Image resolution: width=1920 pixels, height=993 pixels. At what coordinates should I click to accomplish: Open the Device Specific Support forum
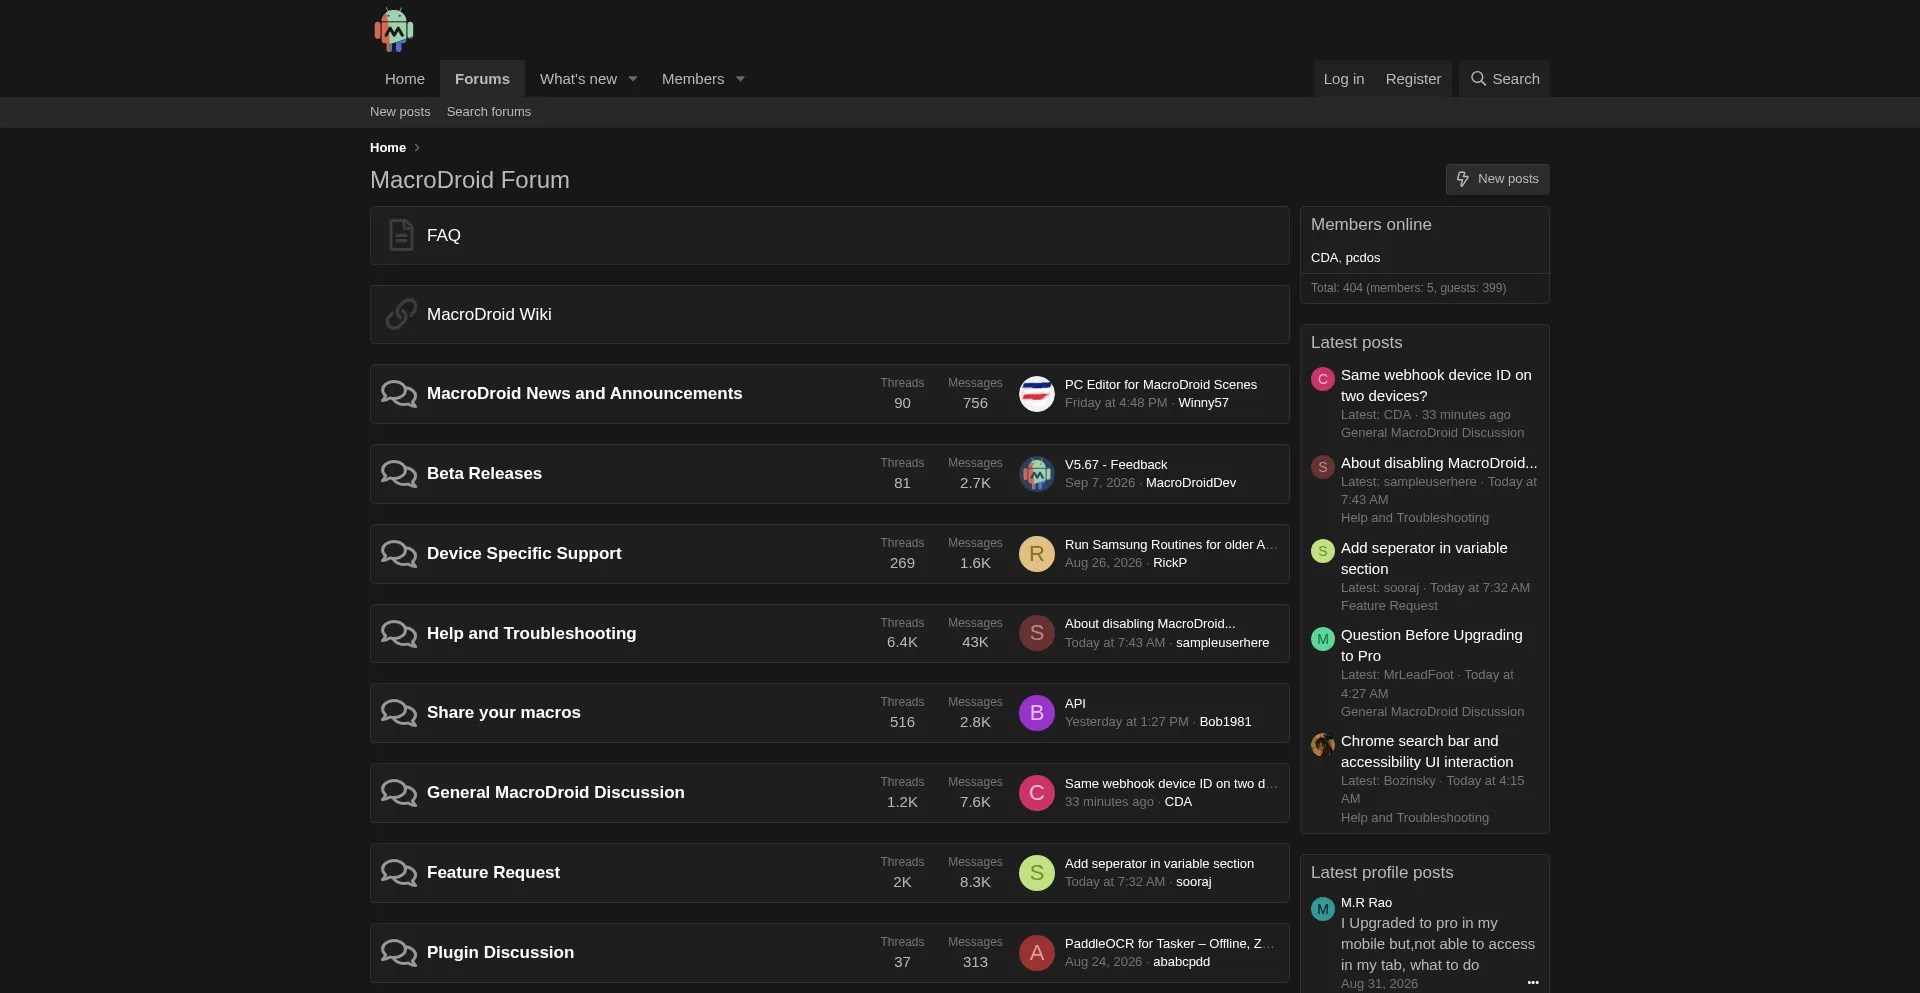pos(524,554)
